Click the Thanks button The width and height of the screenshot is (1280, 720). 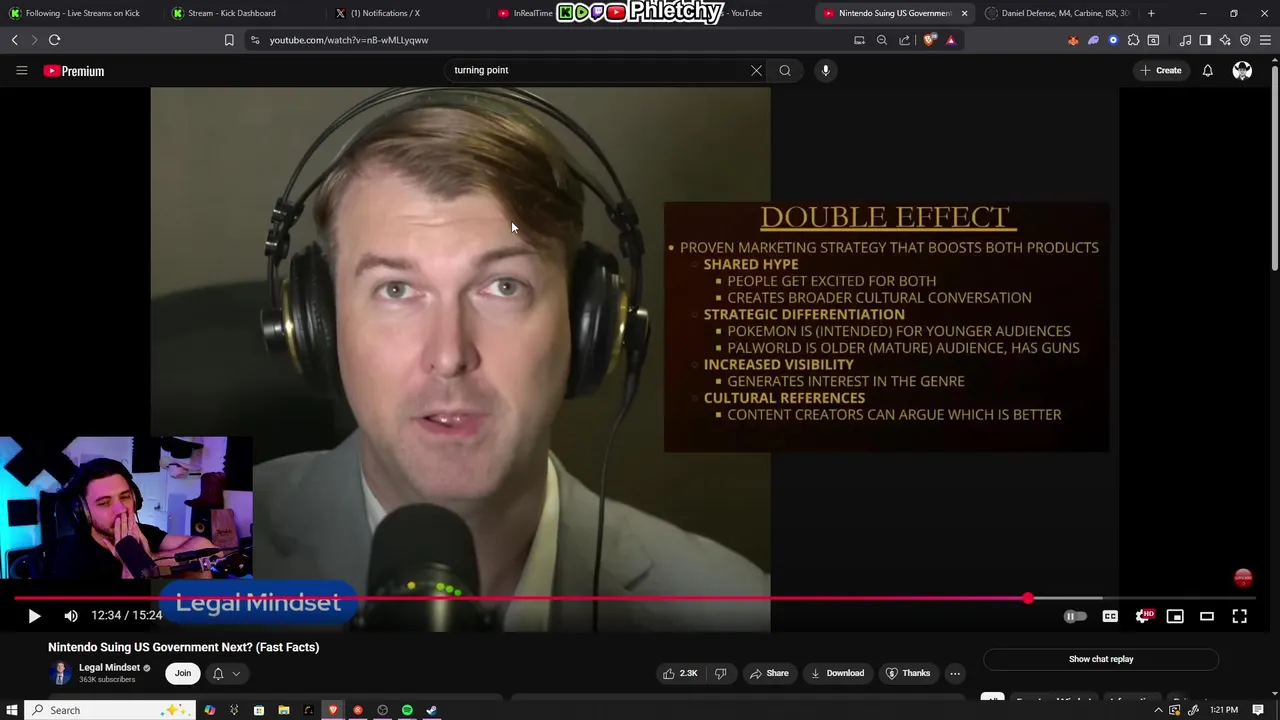tap(908, 673)
